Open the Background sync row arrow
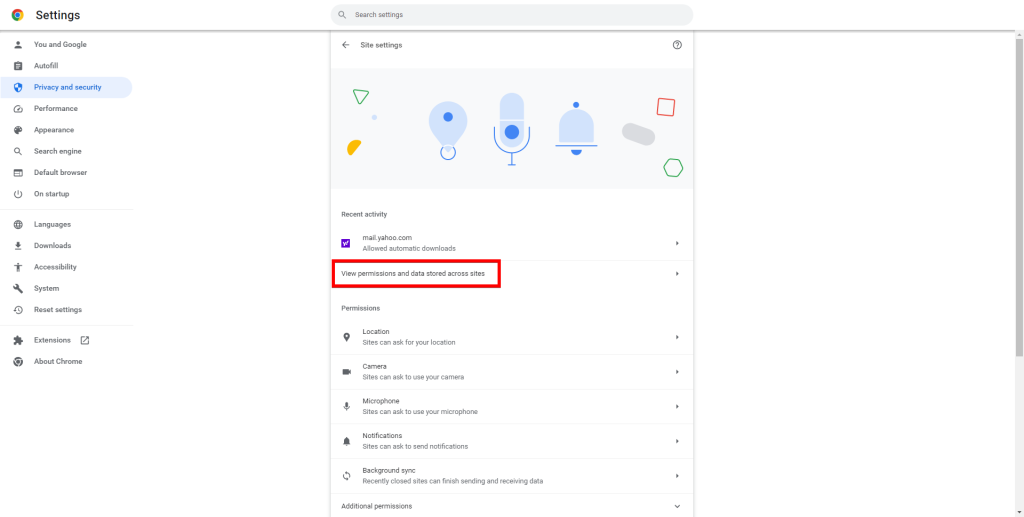Screen dimensions: 1024x517 point(677,476)
